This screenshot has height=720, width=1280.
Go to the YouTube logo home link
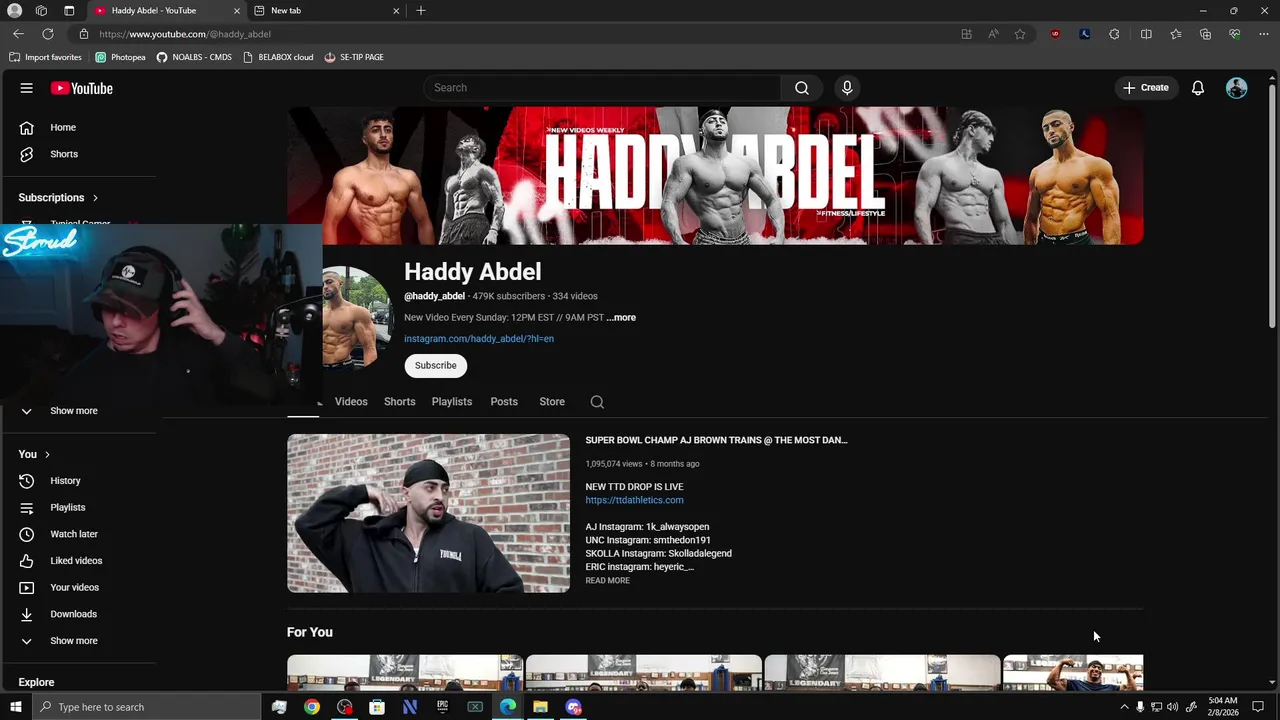[82, 88]
